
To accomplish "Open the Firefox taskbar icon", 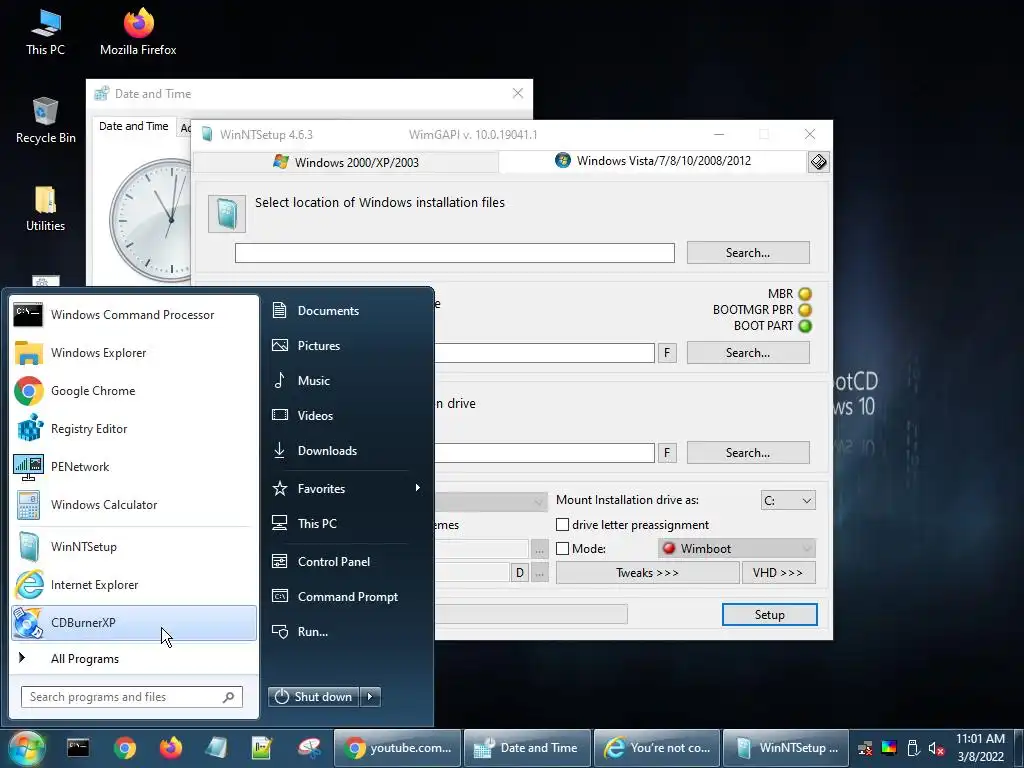I will click(171, 748).
